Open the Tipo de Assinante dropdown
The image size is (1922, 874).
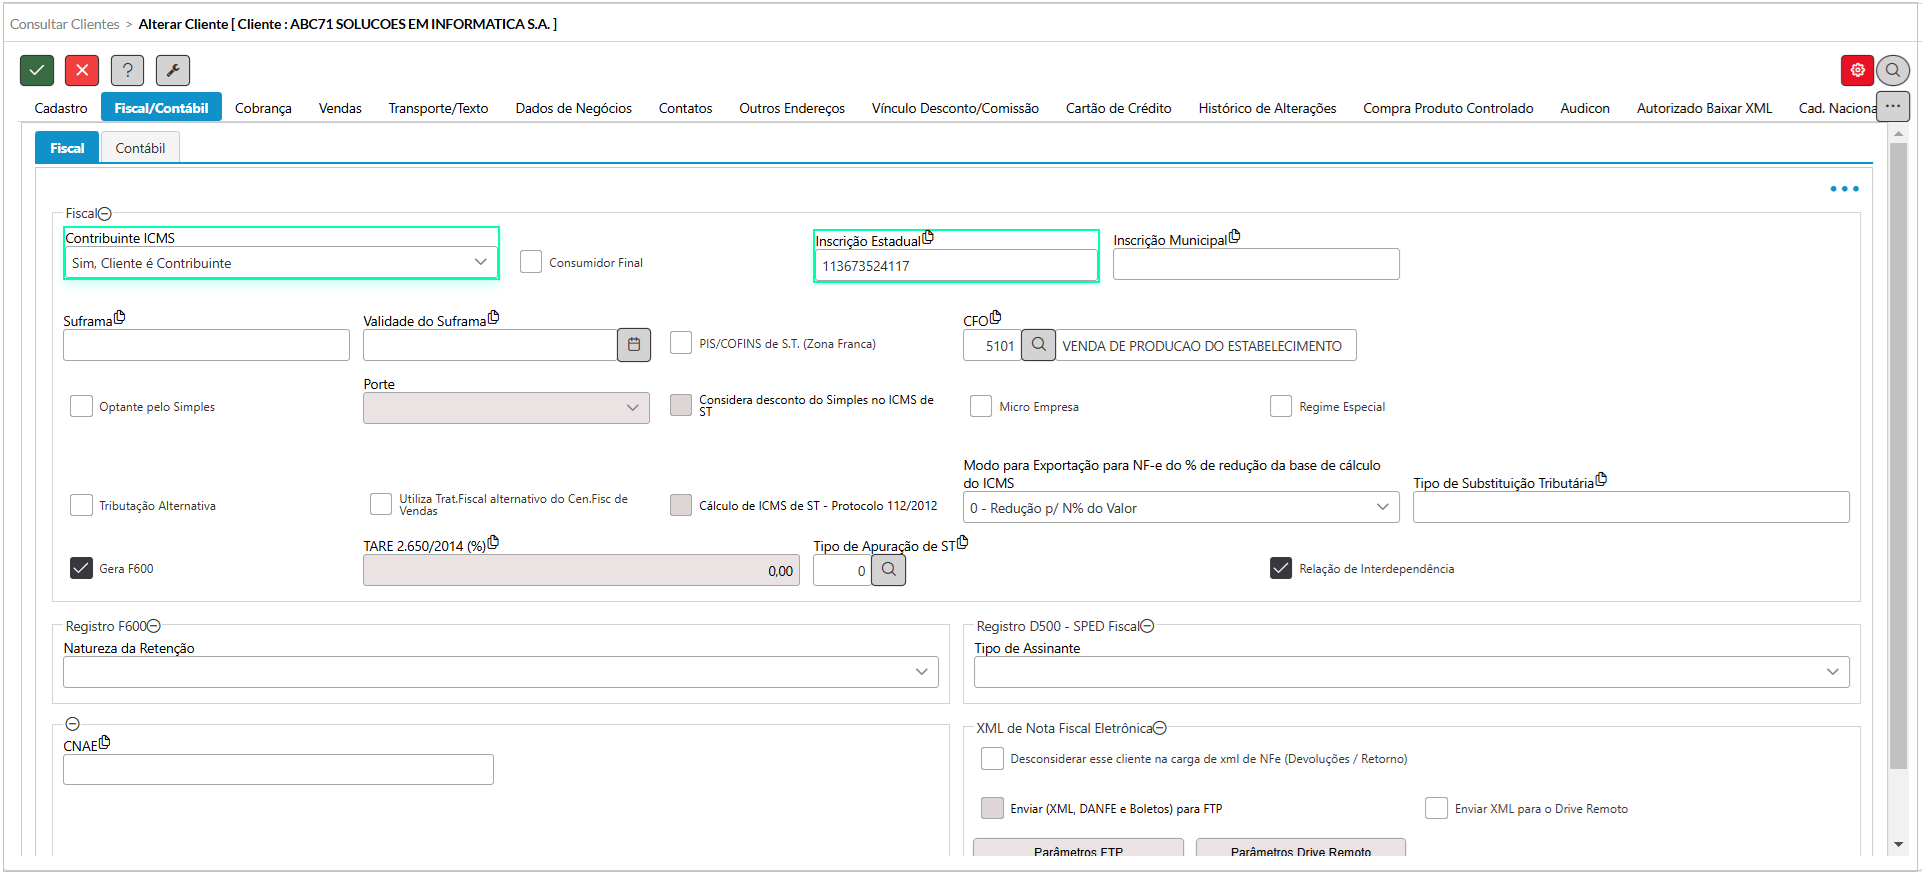click(x=1411, y=672)
